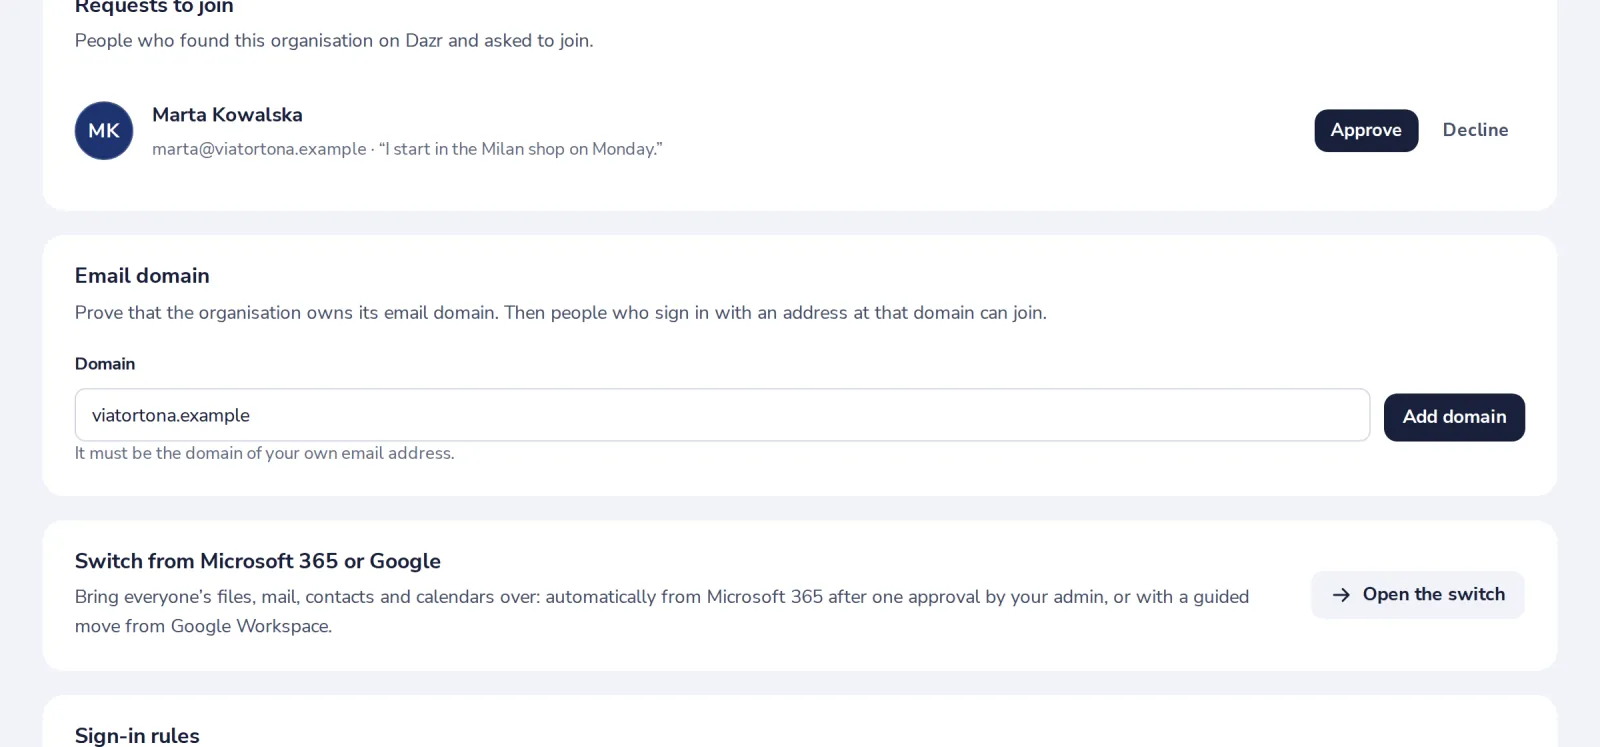Open the switch from Microsoft 365 or Google
The image size is (1600, 747).
1418,595
